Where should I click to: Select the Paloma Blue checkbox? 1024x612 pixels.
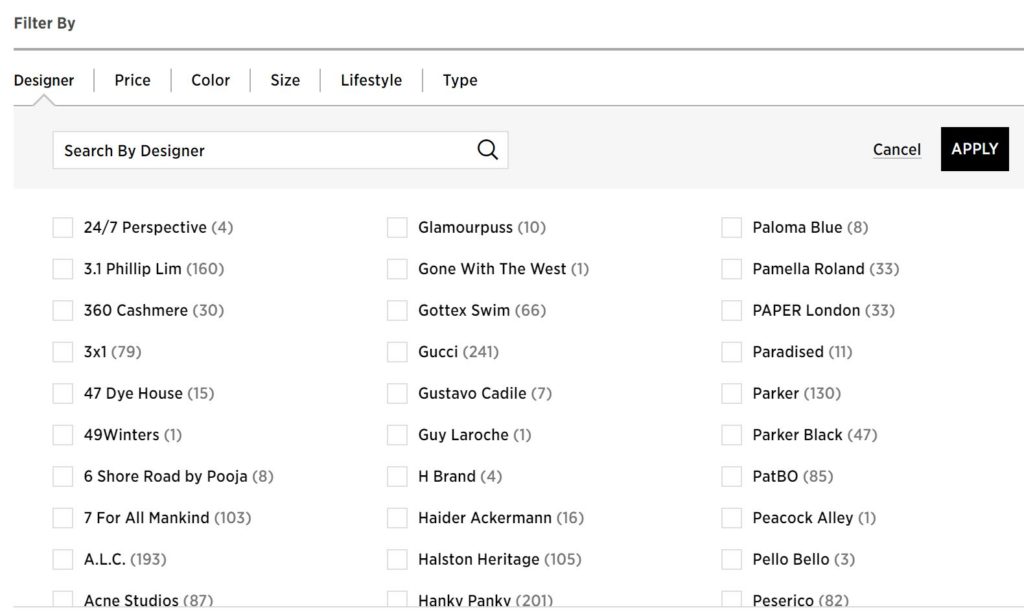(x=731, y=228)
